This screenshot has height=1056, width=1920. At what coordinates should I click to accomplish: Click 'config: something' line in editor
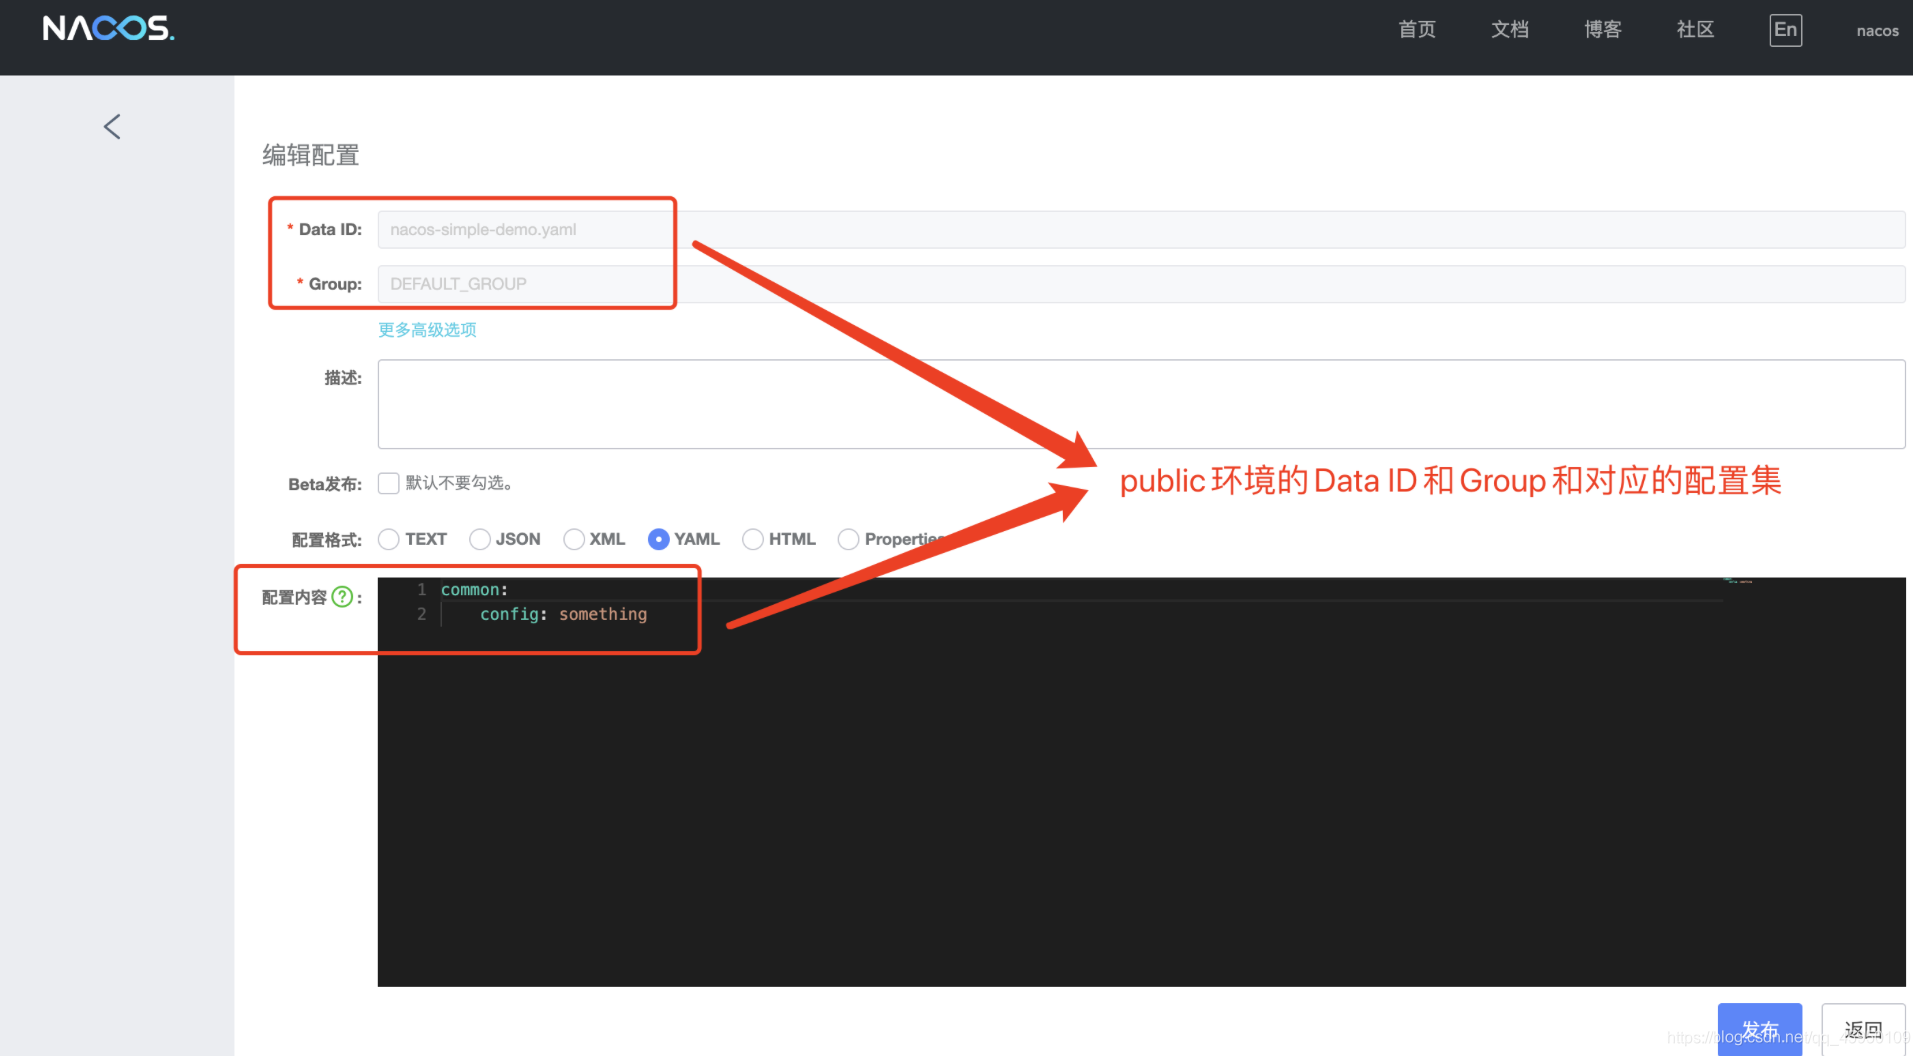pos(563,614)
